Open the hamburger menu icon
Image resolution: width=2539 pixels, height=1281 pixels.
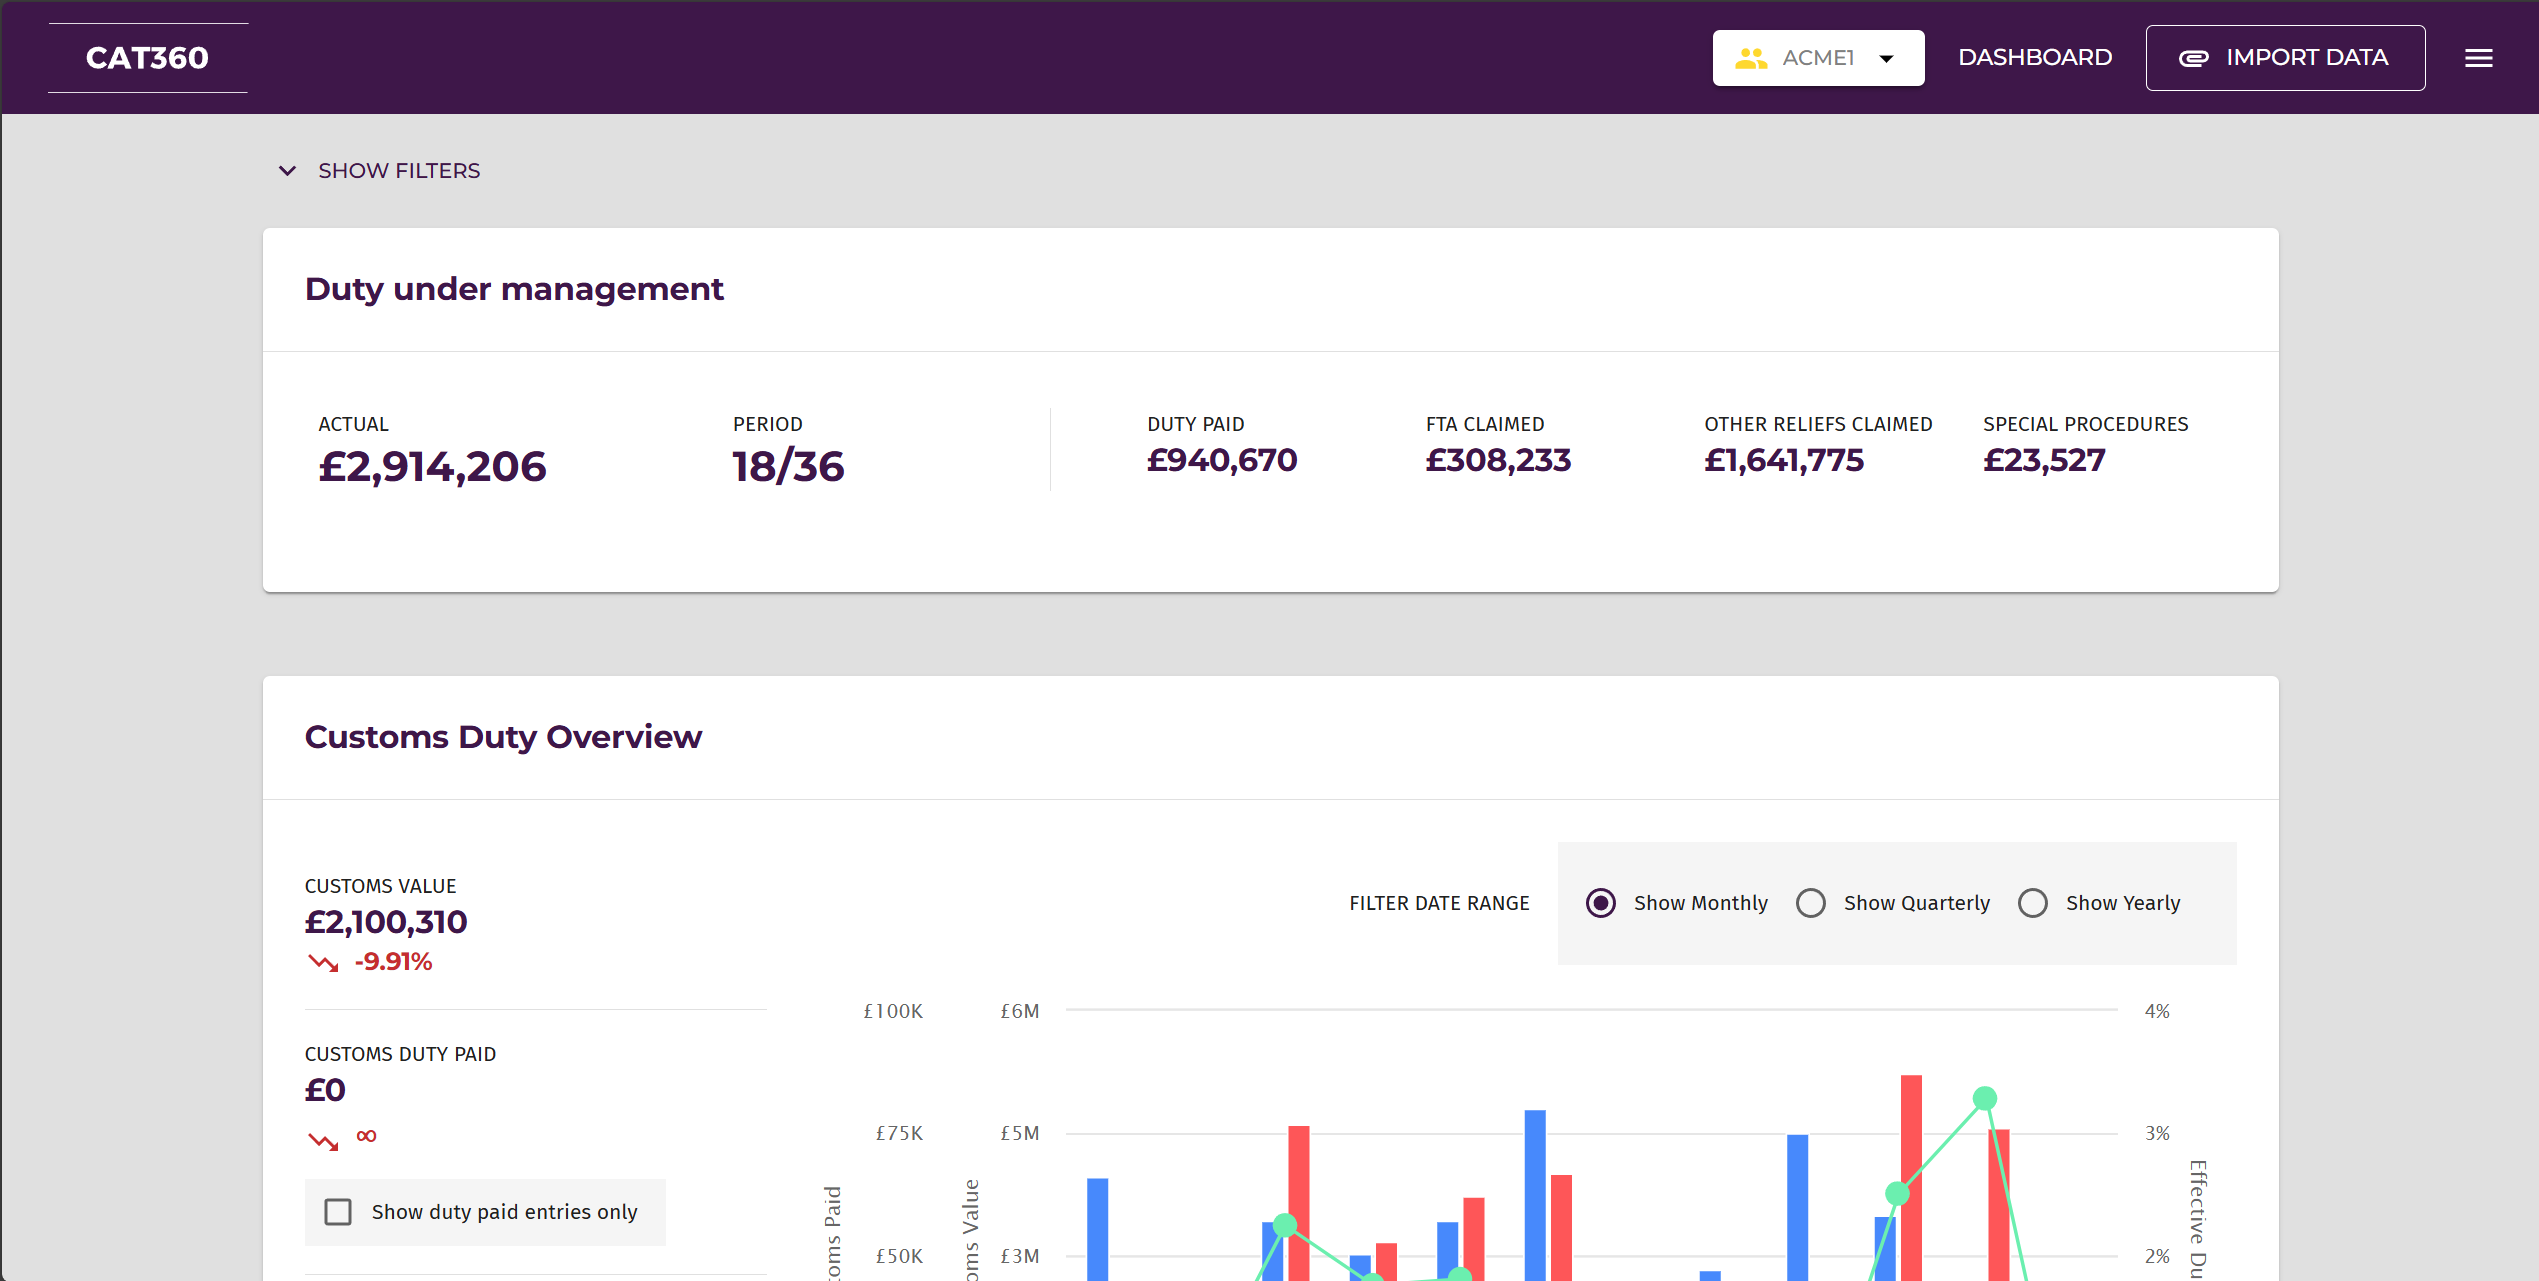(2478, 58)
